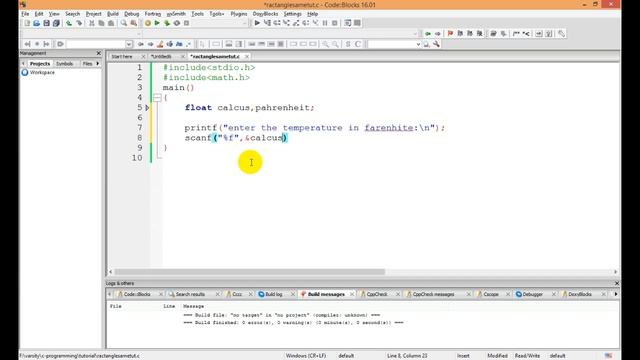Close the Management panel
The width and height of the screenshot is (640, 360).
98,53
